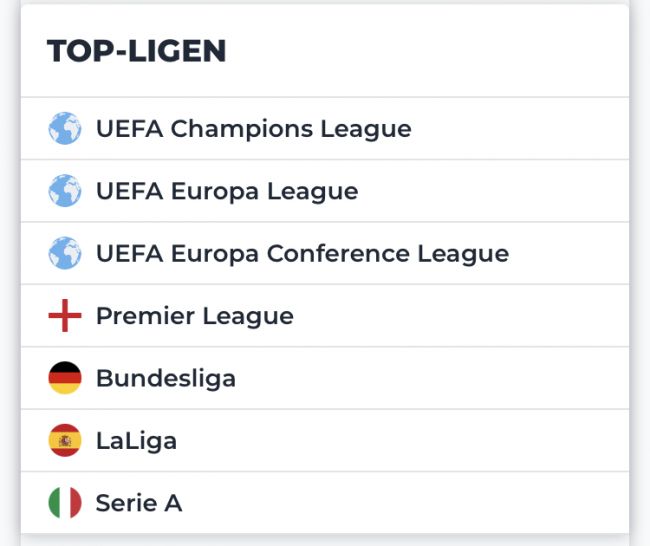Screen dimensions: 650x546
Task: Click the globe icon beside UEFA Champions League
Action: pos(65,129)
